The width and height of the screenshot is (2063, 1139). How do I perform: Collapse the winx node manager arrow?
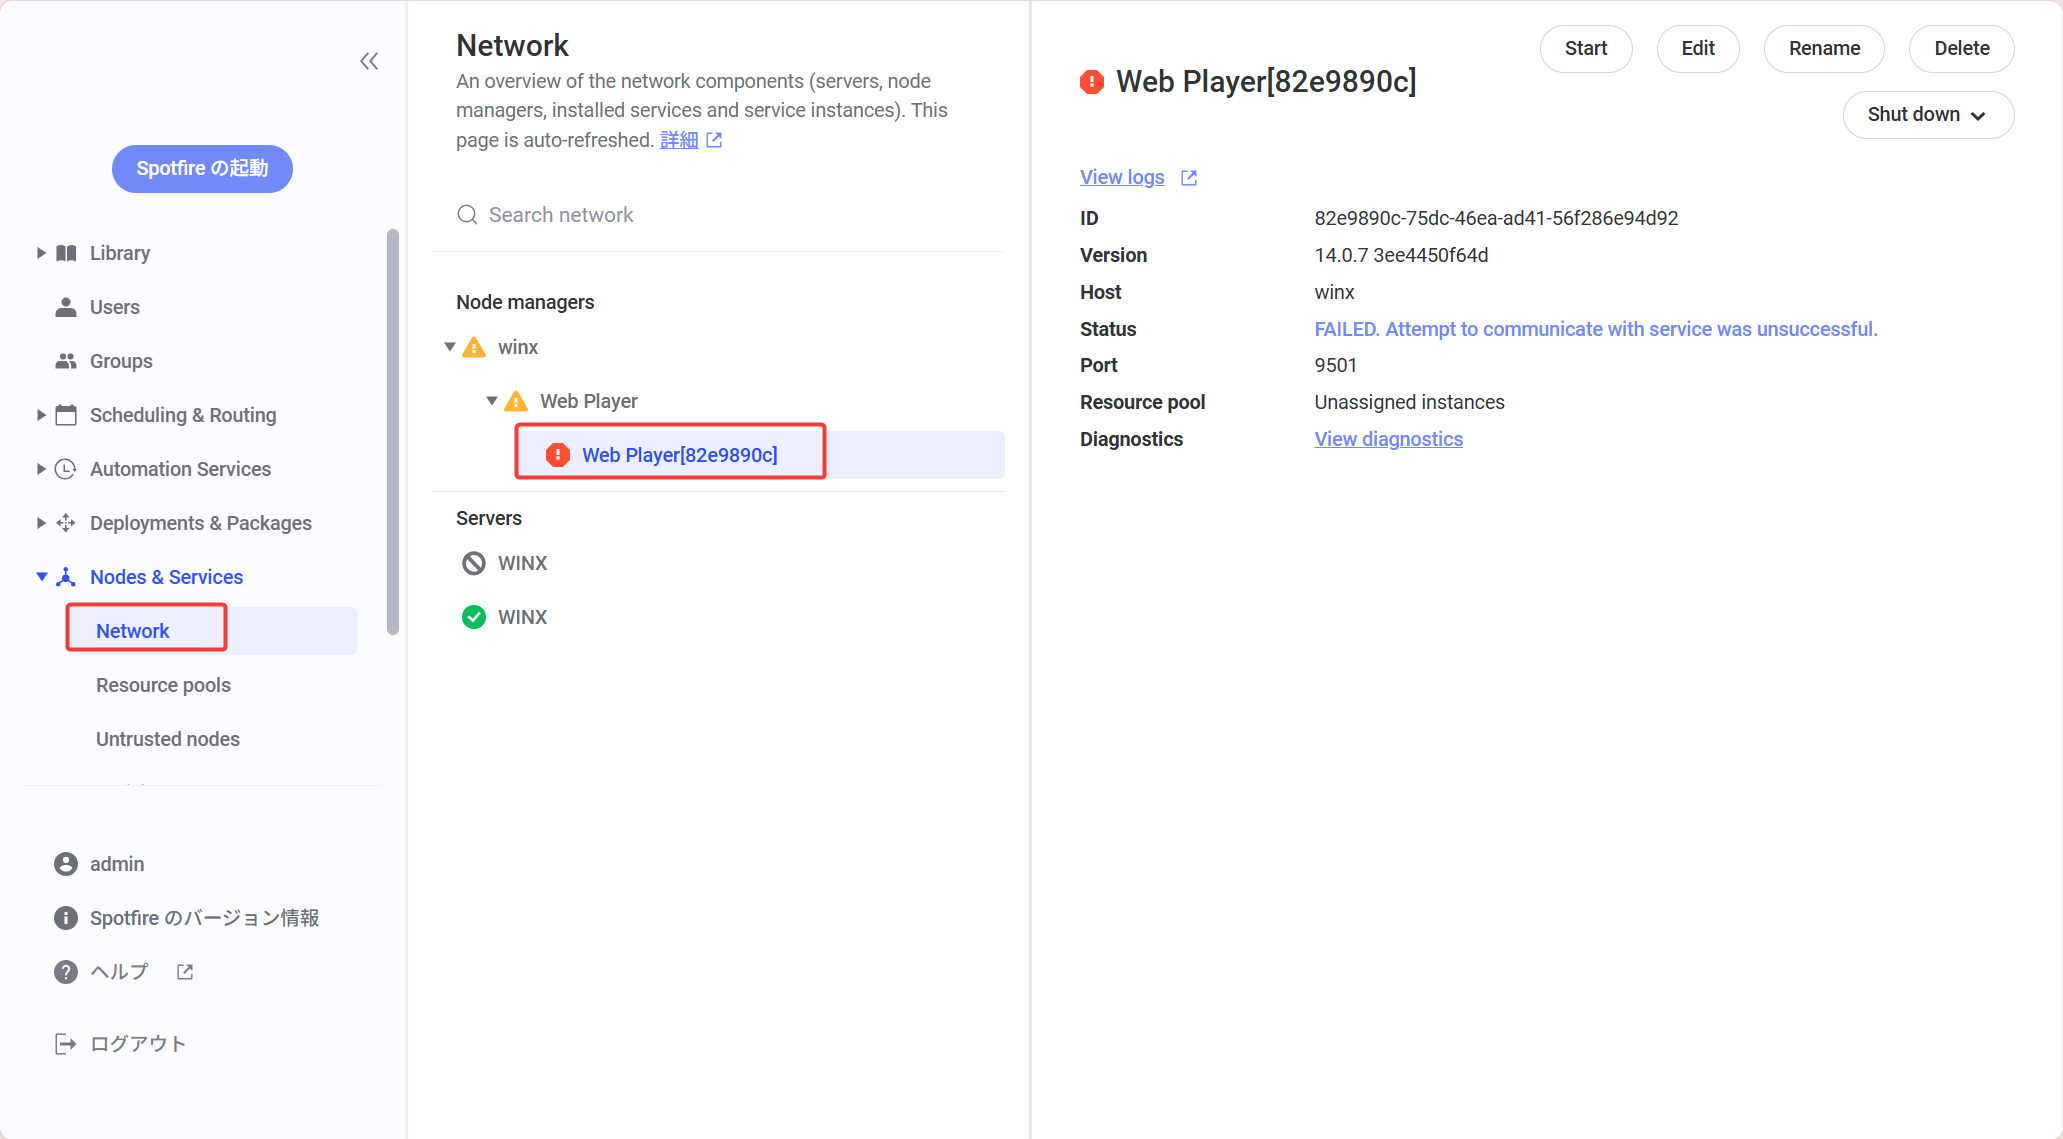click(450, 347)
